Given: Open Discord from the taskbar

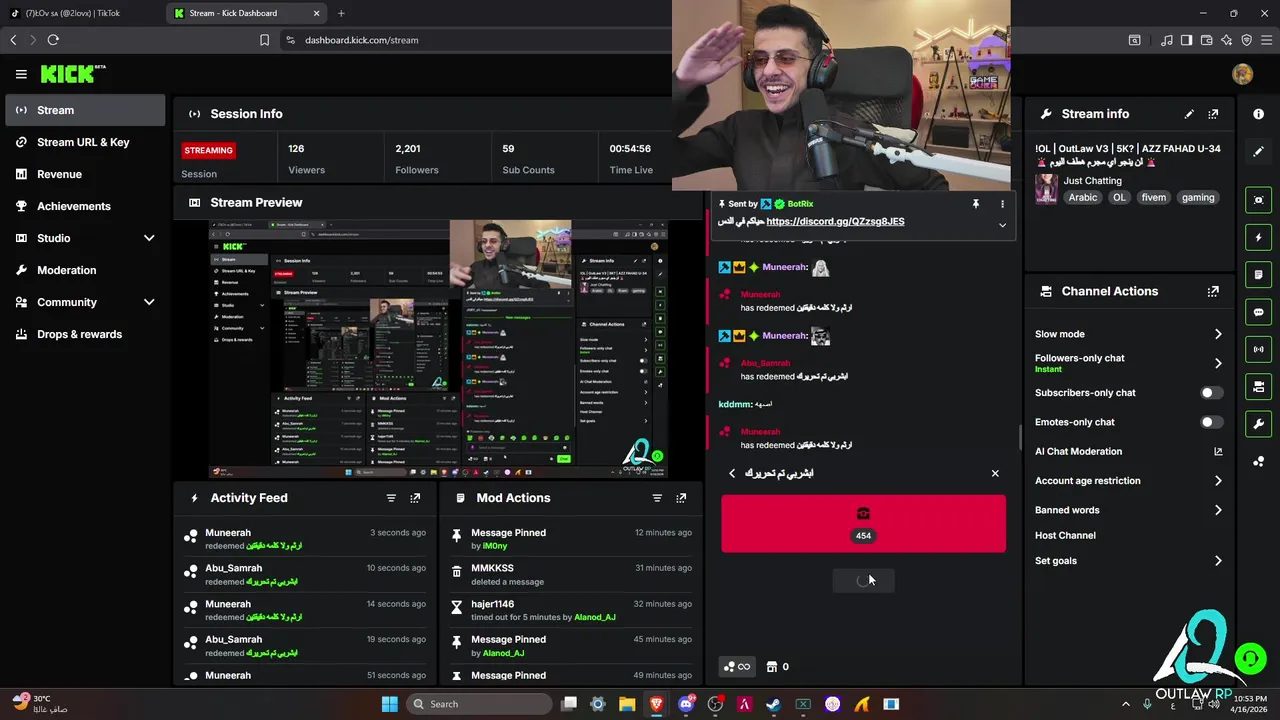Looking at the screenshot, I should [x=686, y=704].
